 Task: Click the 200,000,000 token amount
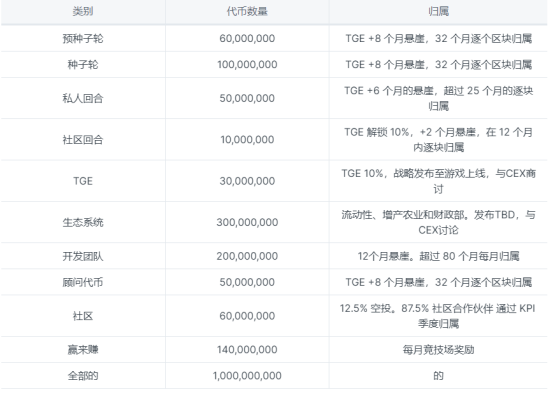tap(247, 256)
